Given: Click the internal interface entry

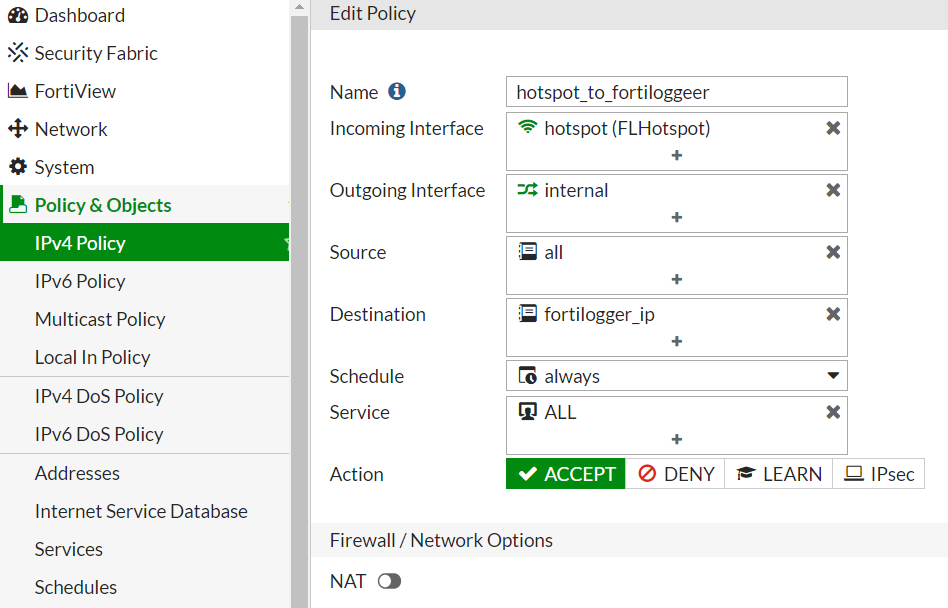Looking at the screenshot, I should [576, 190].
